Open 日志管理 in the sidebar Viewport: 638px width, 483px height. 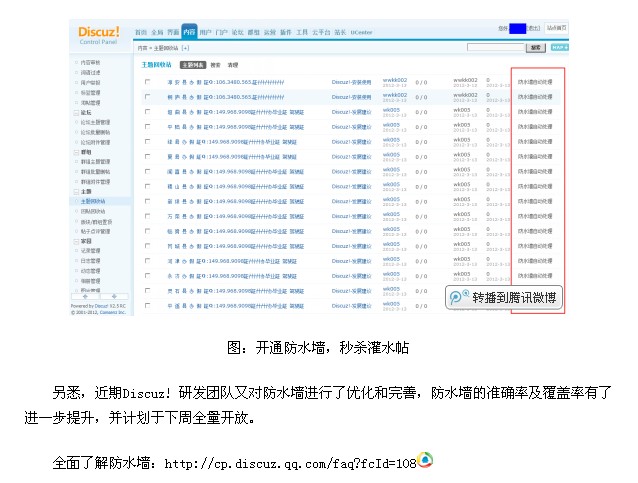[90, 261]
